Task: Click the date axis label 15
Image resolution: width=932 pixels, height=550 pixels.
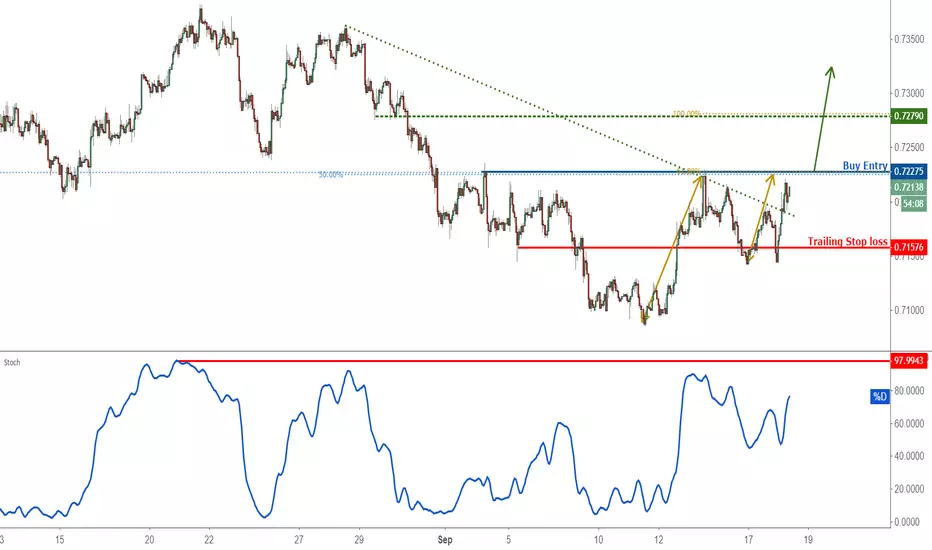Action: tap(59, 540)
